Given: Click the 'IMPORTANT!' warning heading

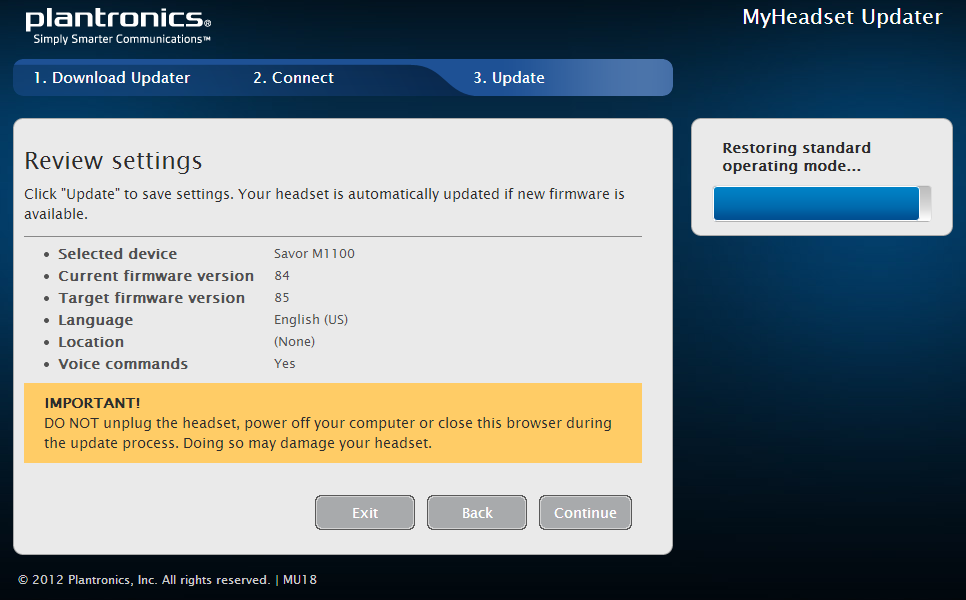Looking at the screenshot, I should click(92, 403).
